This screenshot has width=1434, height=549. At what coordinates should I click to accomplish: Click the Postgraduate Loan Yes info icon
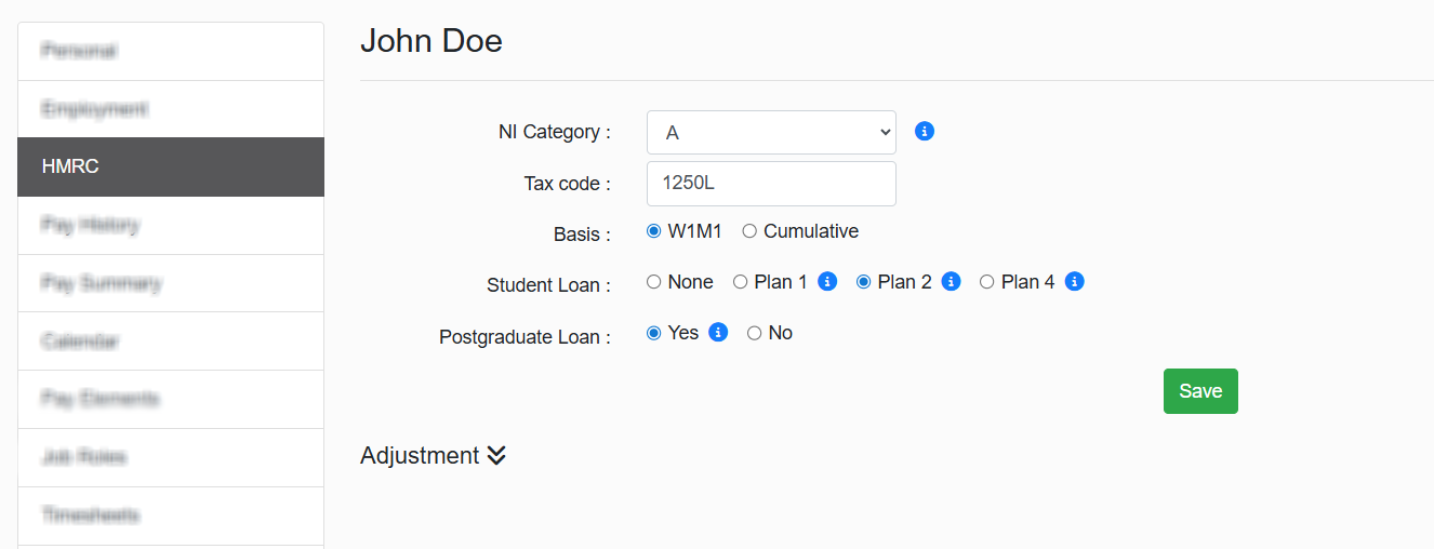[x=718, y=333]
